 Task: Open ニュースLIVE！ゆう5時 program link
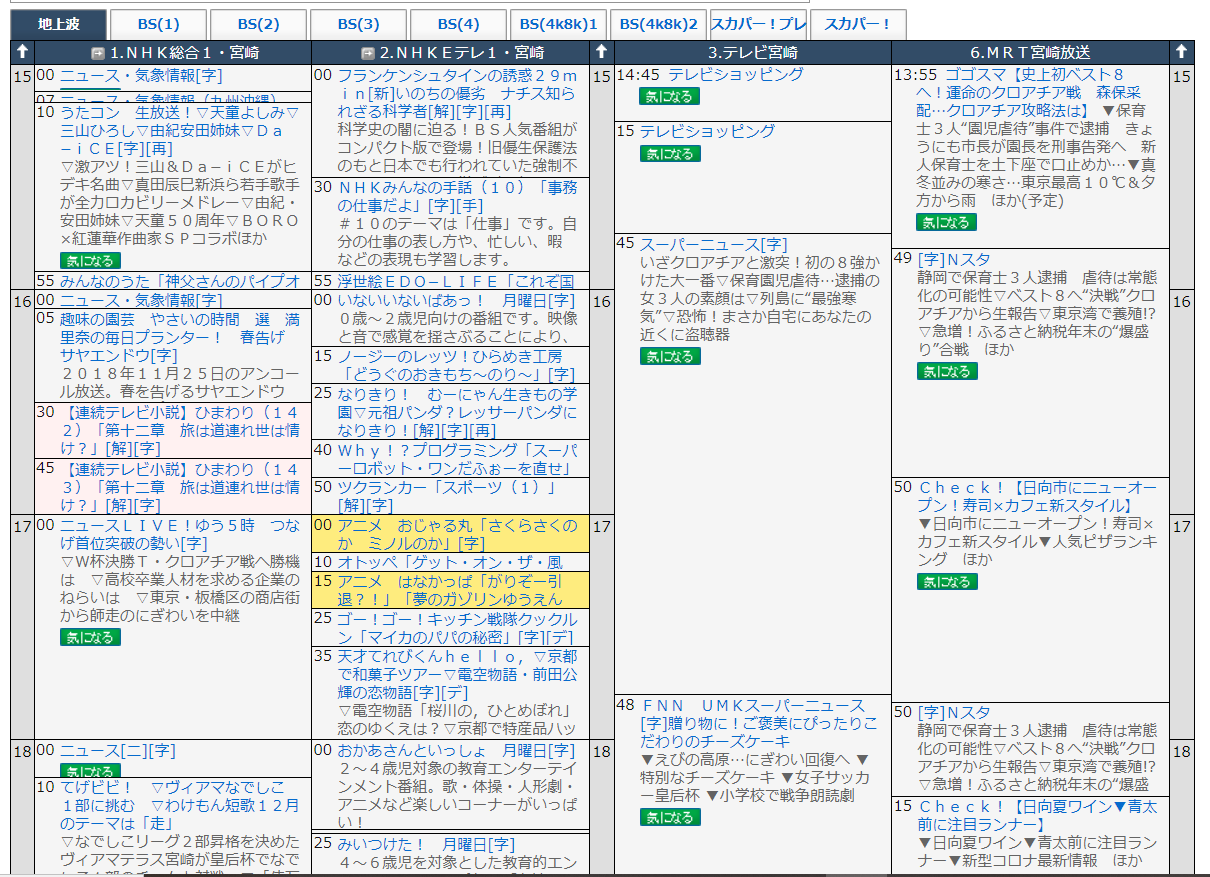(180, 534)
